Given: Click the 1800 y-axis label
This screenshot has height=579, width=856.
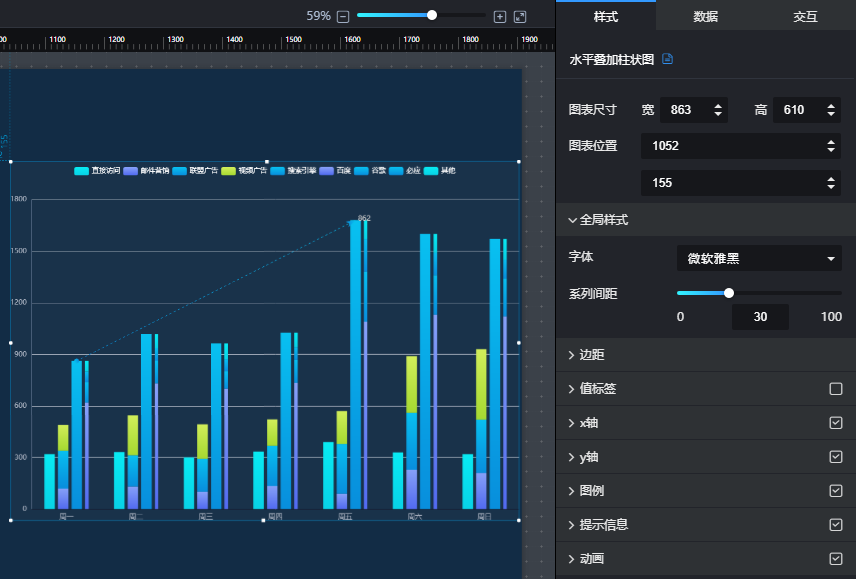Looking at the screenshot, I should click(x=19, y=199).
